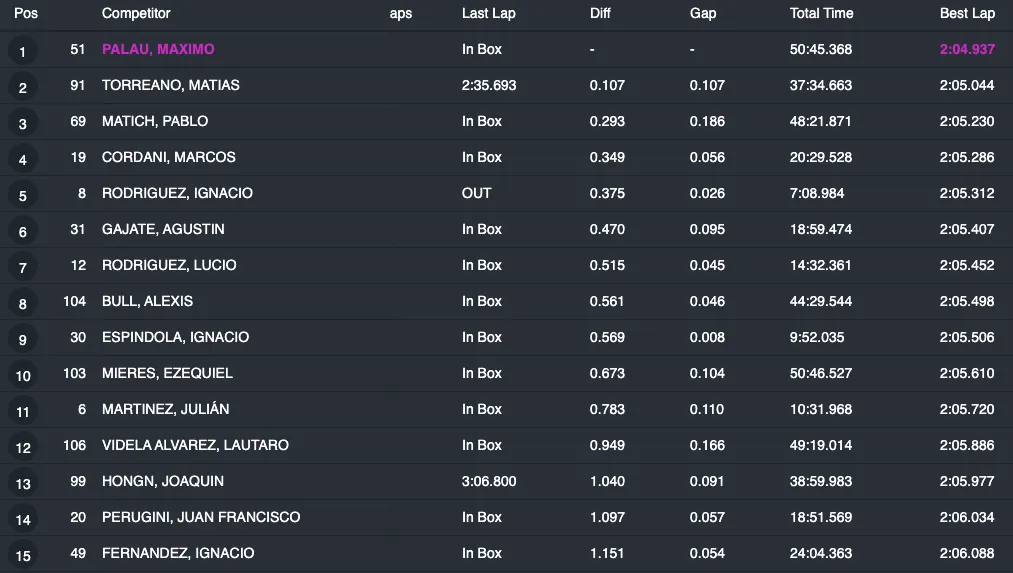The image size is (1013, 573).
Task: Click the position 10 circle badge
Action: 23,376
